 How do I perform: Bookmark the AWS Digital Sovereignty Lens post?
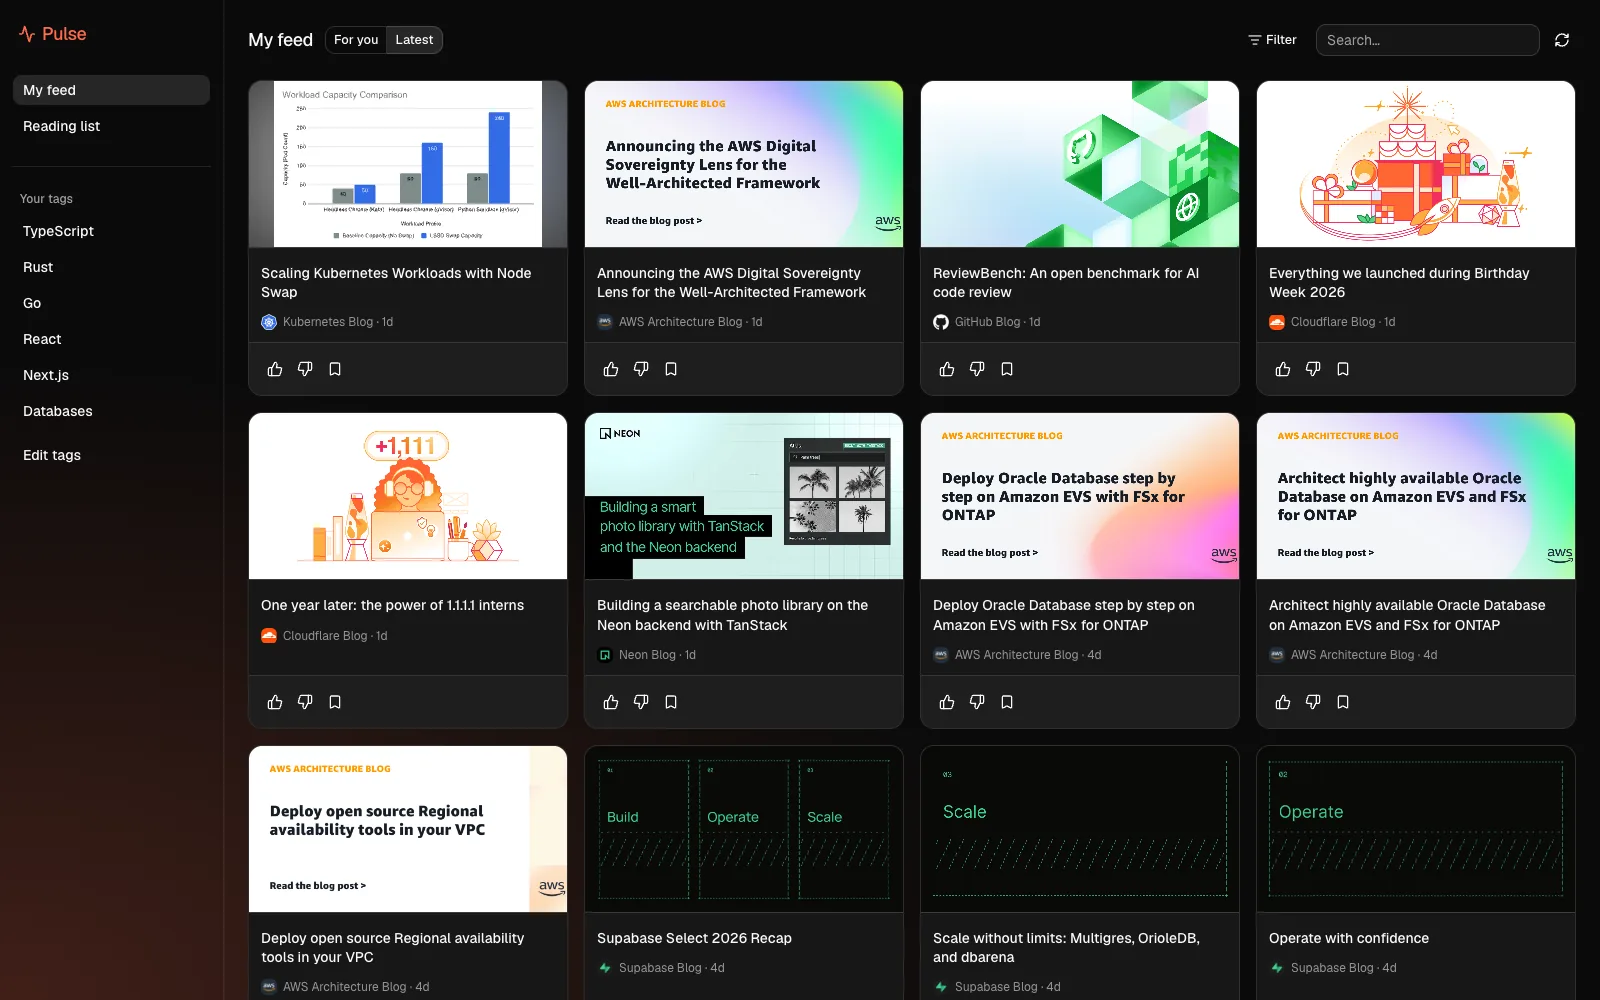pos(671,369)
